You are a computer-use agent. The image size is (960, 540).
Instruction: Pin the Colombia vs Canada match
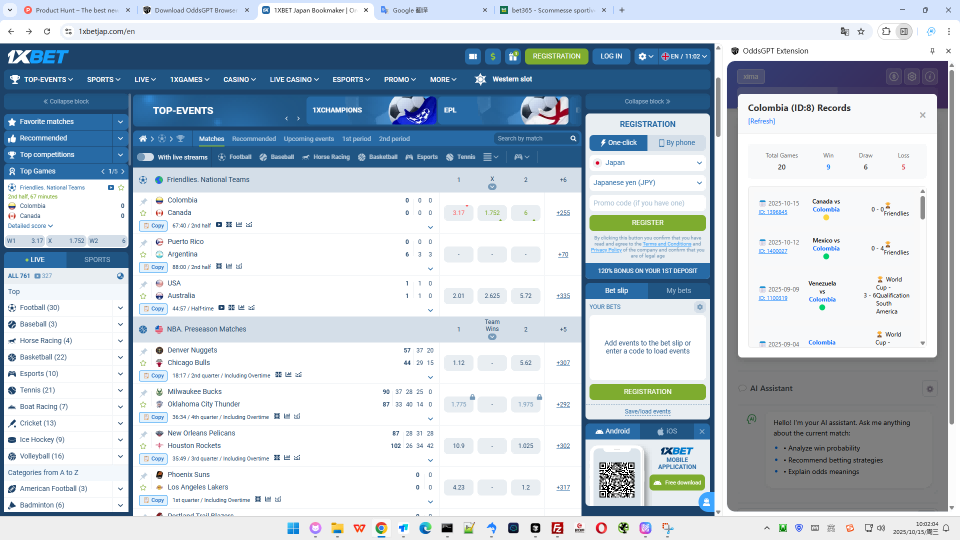143,201
